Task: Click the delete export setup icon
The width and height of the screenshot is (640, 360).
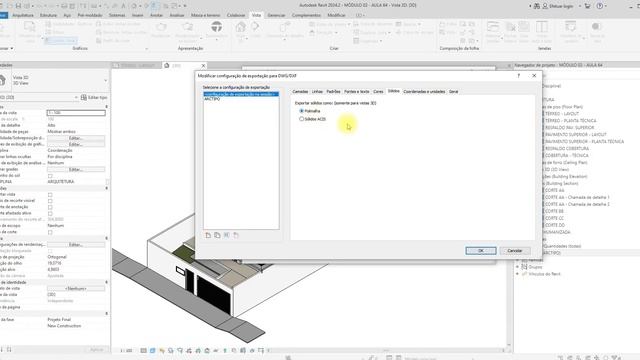Action: pyautogui.click(x=236, y=236)
